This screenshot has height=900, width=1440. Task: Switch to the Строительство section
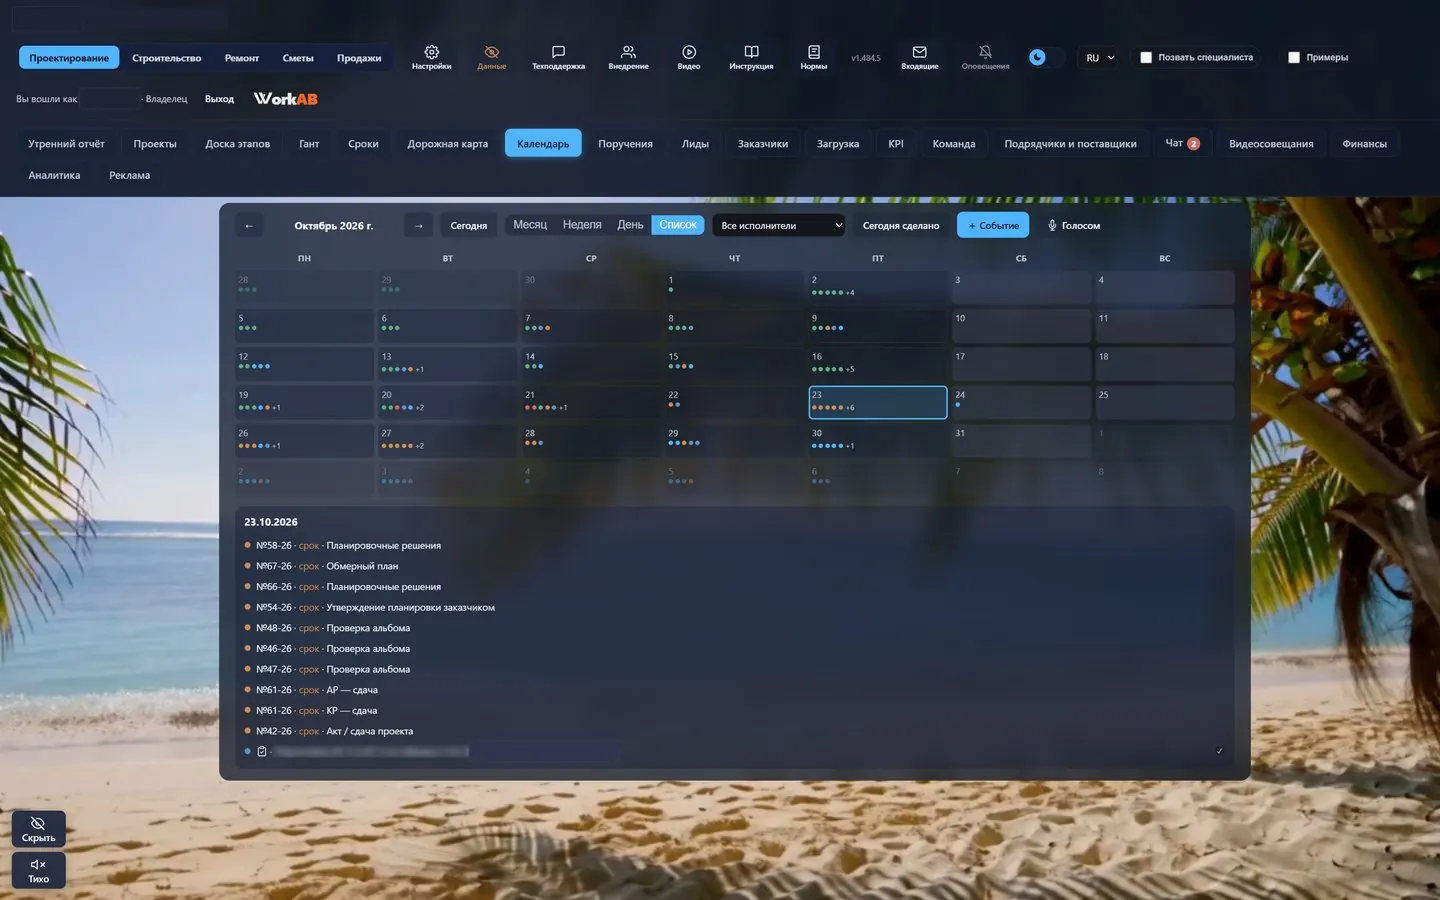point(167,58)
